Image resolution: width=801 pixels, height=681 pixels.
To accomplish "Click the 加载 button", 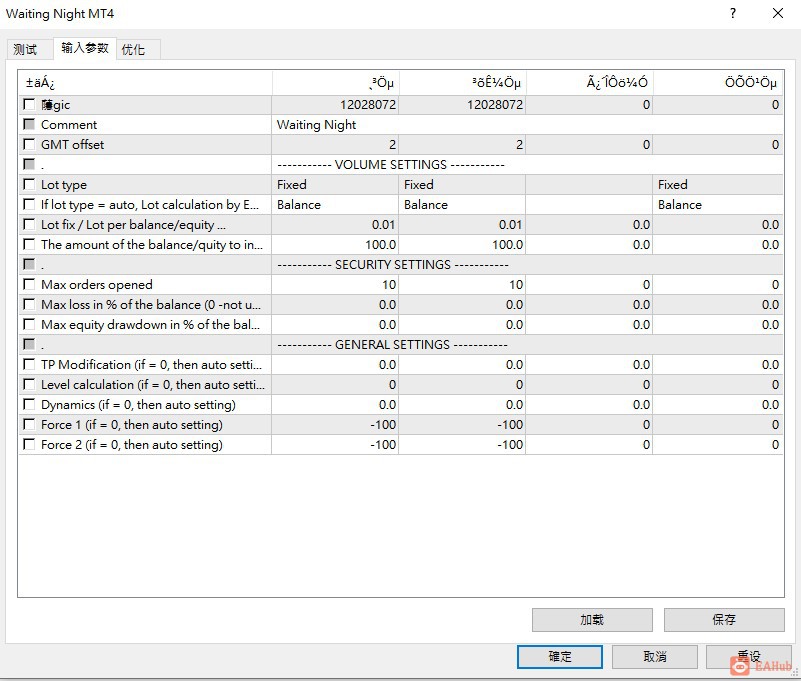I will point(592,619).
